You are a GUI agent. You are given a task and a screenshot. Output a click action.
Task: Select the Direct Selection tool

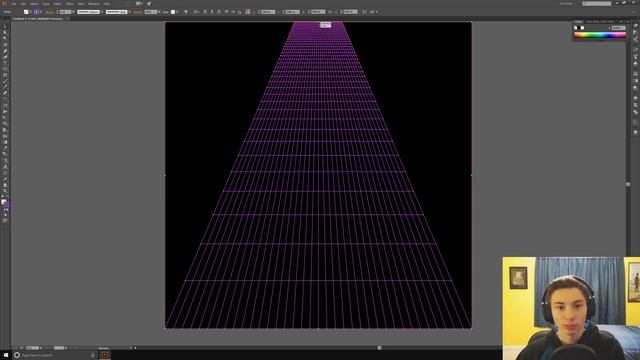click(5, 33)
